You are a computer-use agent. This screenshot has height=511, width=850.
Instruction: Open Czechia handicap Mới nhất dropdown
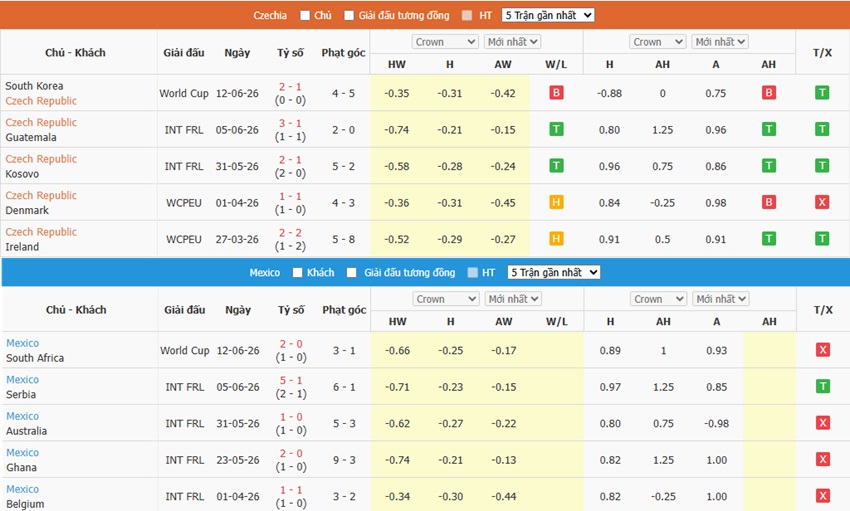pos(720,42)
